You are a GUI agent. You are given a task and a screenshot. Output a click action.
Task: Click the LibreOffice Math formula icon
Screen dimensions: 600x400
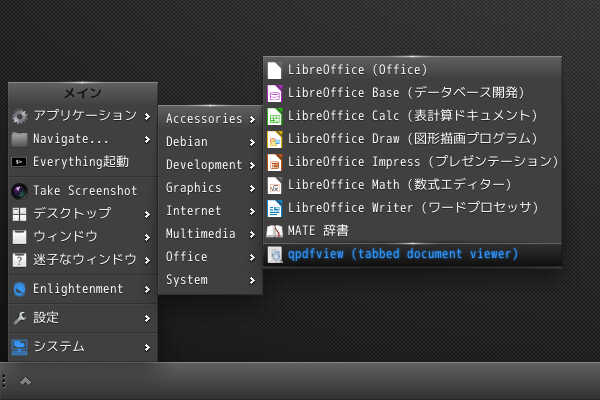pos(274,185)
